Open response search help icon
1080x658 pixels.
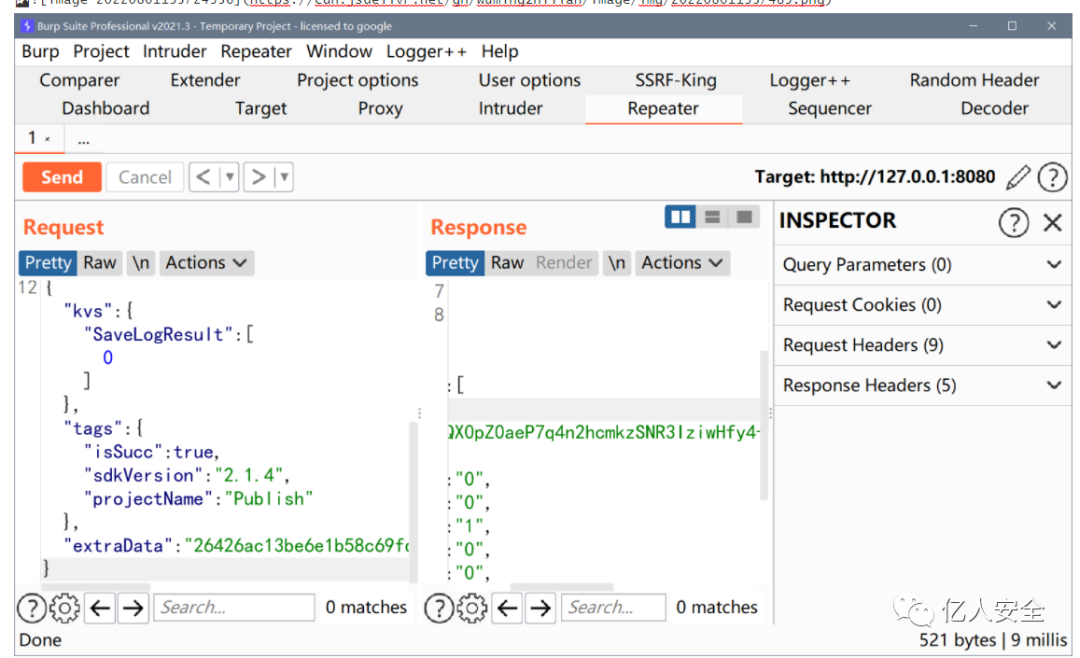tap(439, 608)
